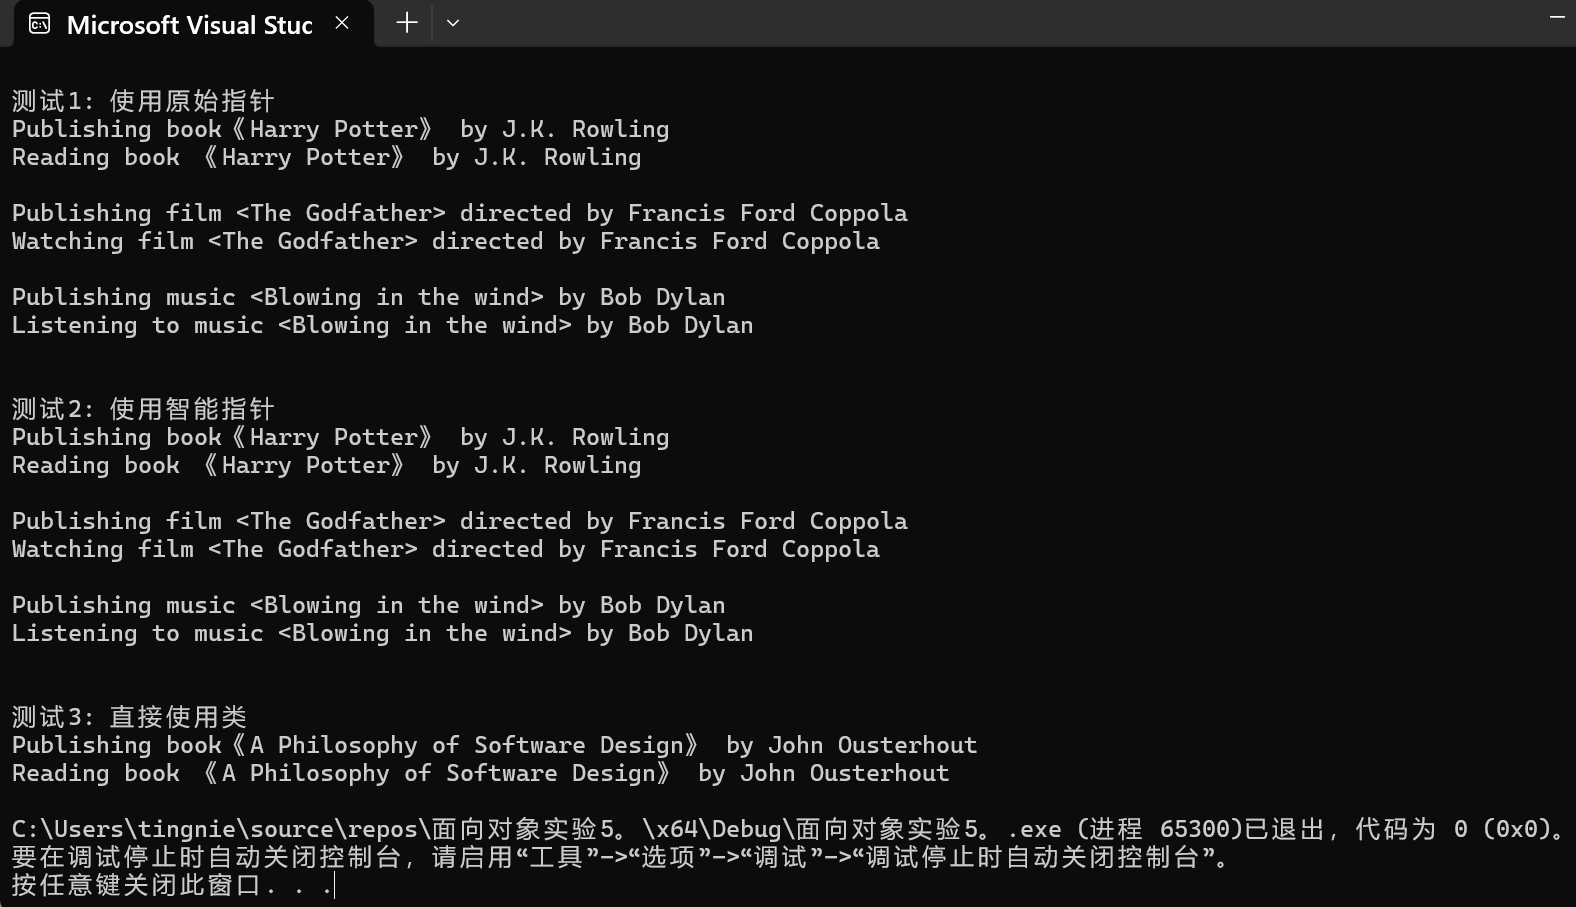Click the line about 调试停止时自动关闭控制台

pos(620,857)
